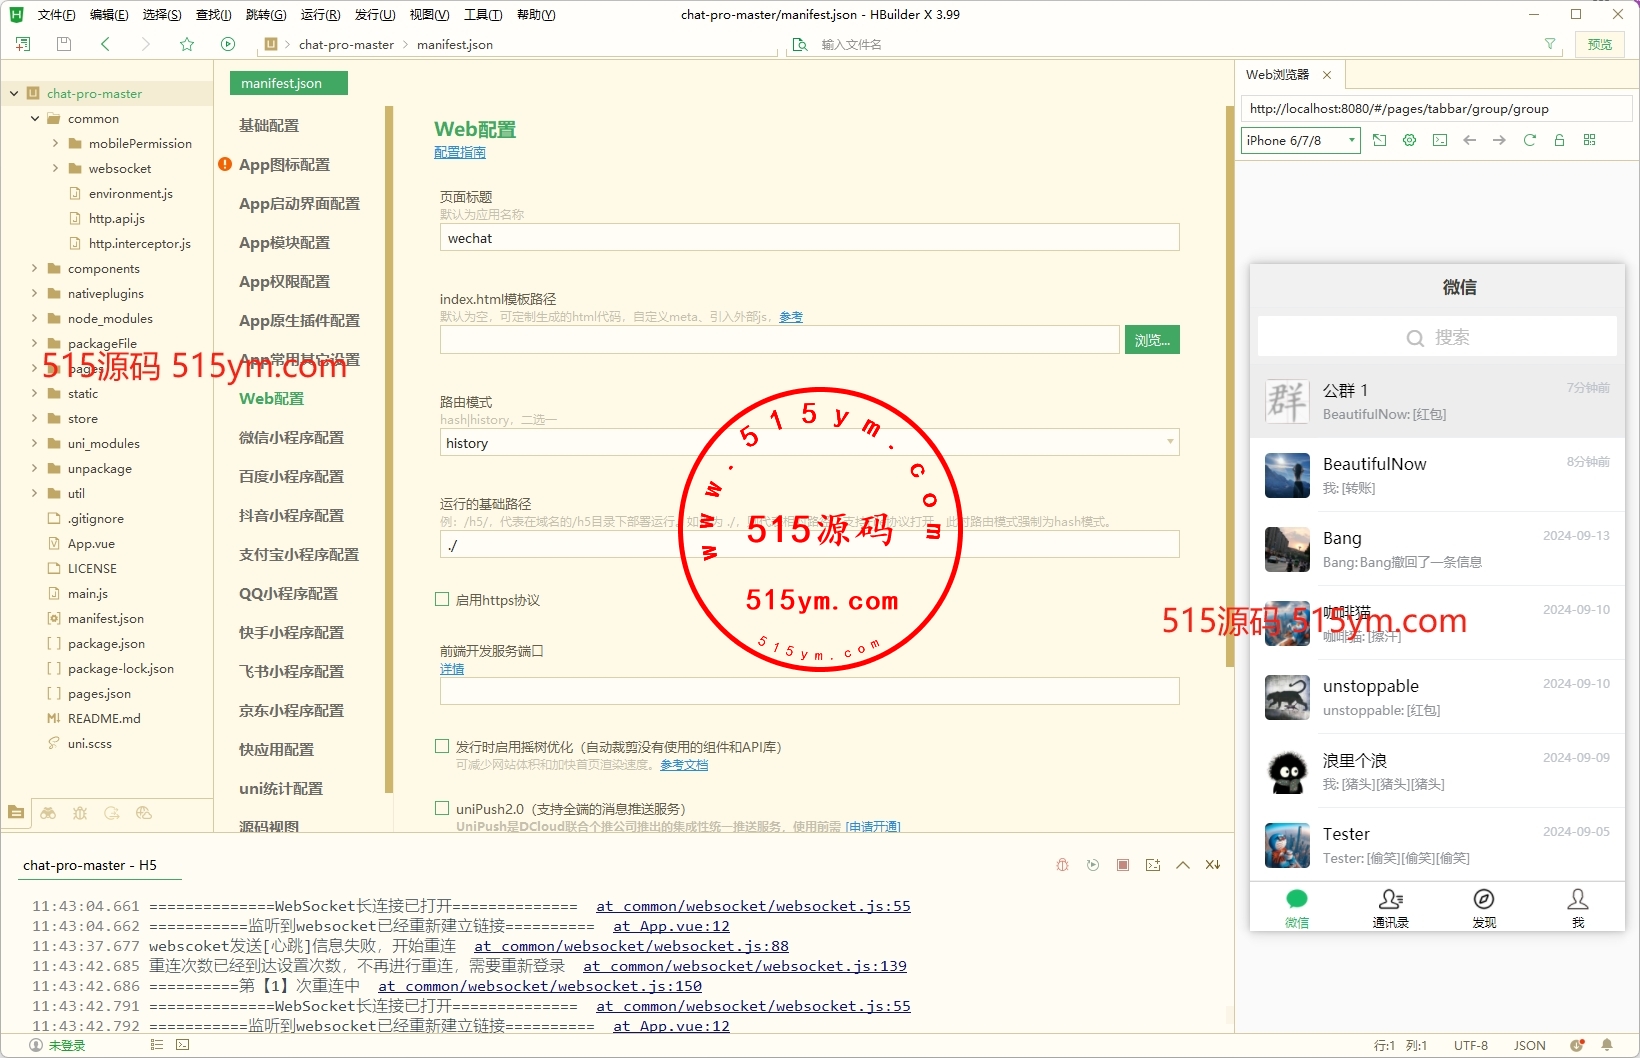The height and width of the screenshot is (1058, 1640).
Task: Open the iPhone 6/7/8 device dropdown
Action: 1301,141
